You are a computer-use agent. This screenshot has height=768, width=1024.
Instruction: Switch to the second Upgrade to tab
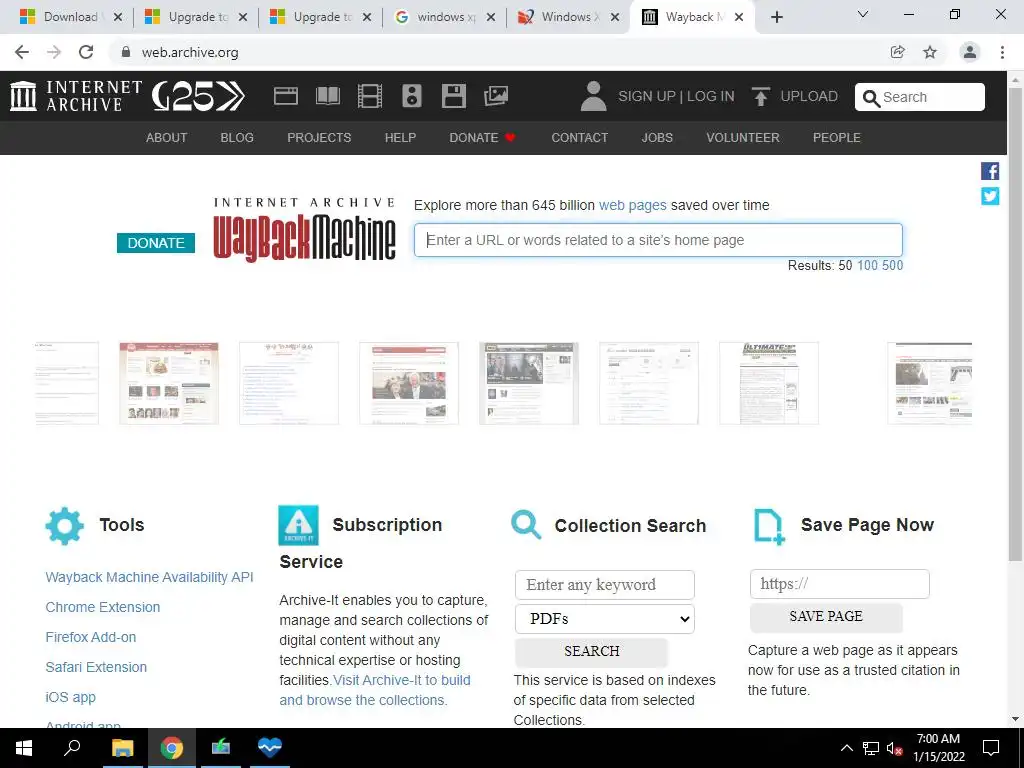[319, 17]
